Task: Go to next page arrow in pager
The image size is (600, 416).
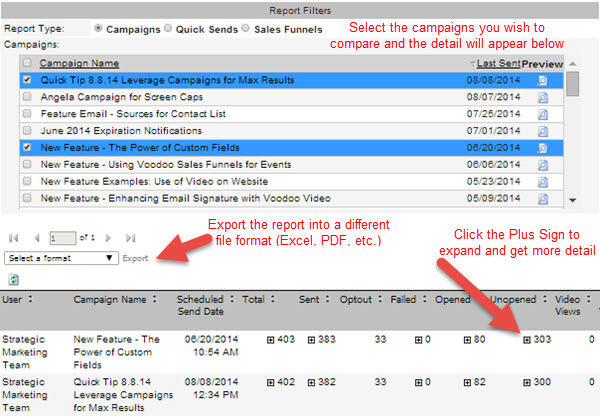Action: click(107, 238)
